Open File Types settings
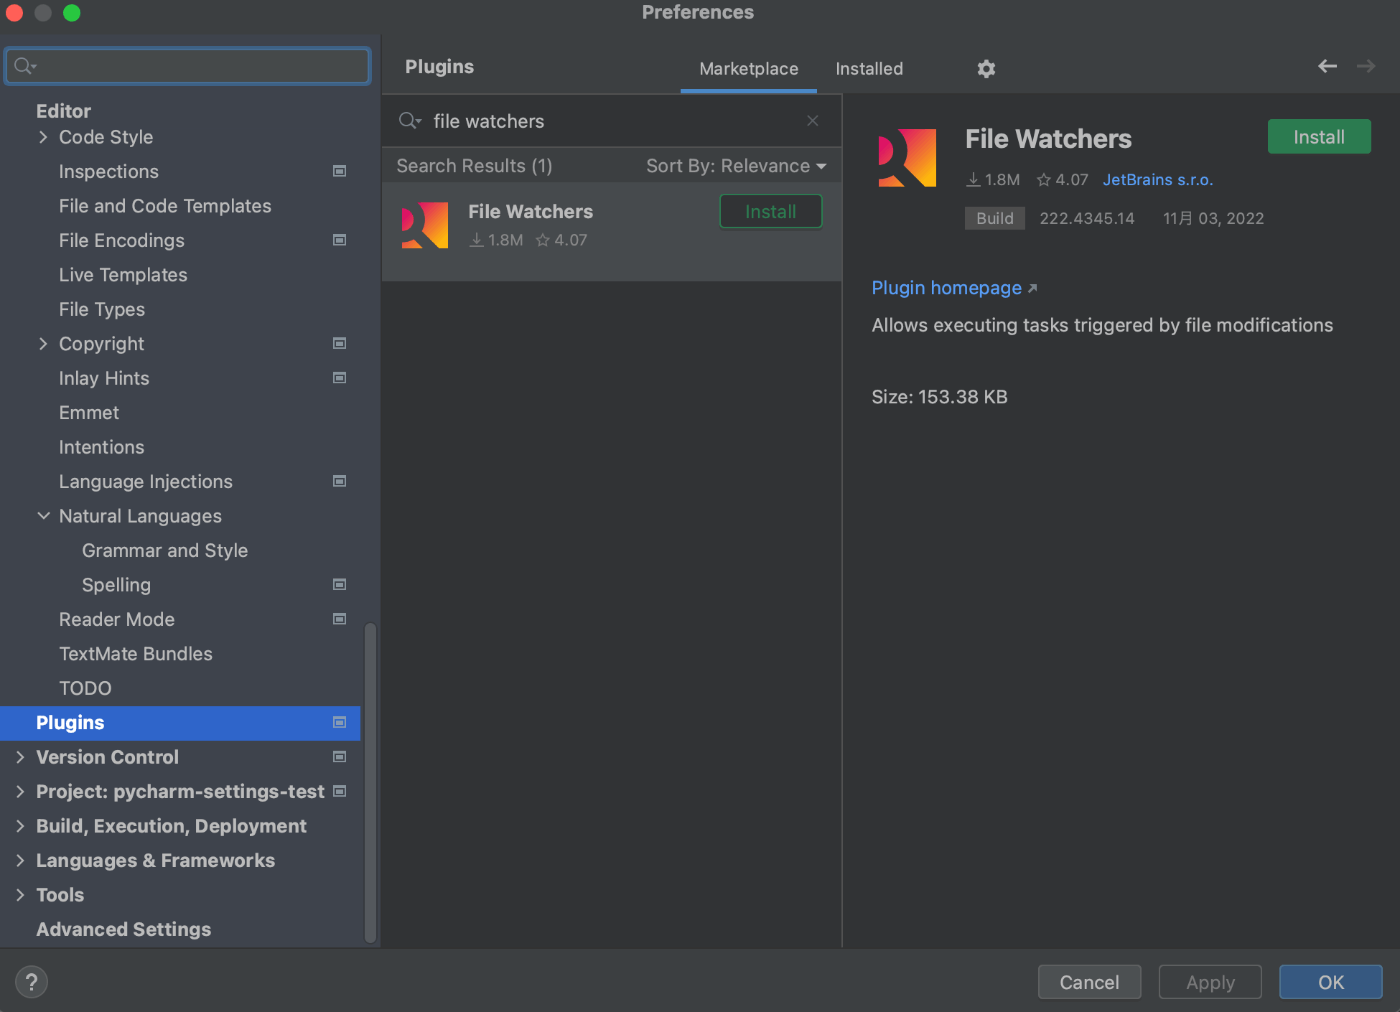 pos(102,309)
